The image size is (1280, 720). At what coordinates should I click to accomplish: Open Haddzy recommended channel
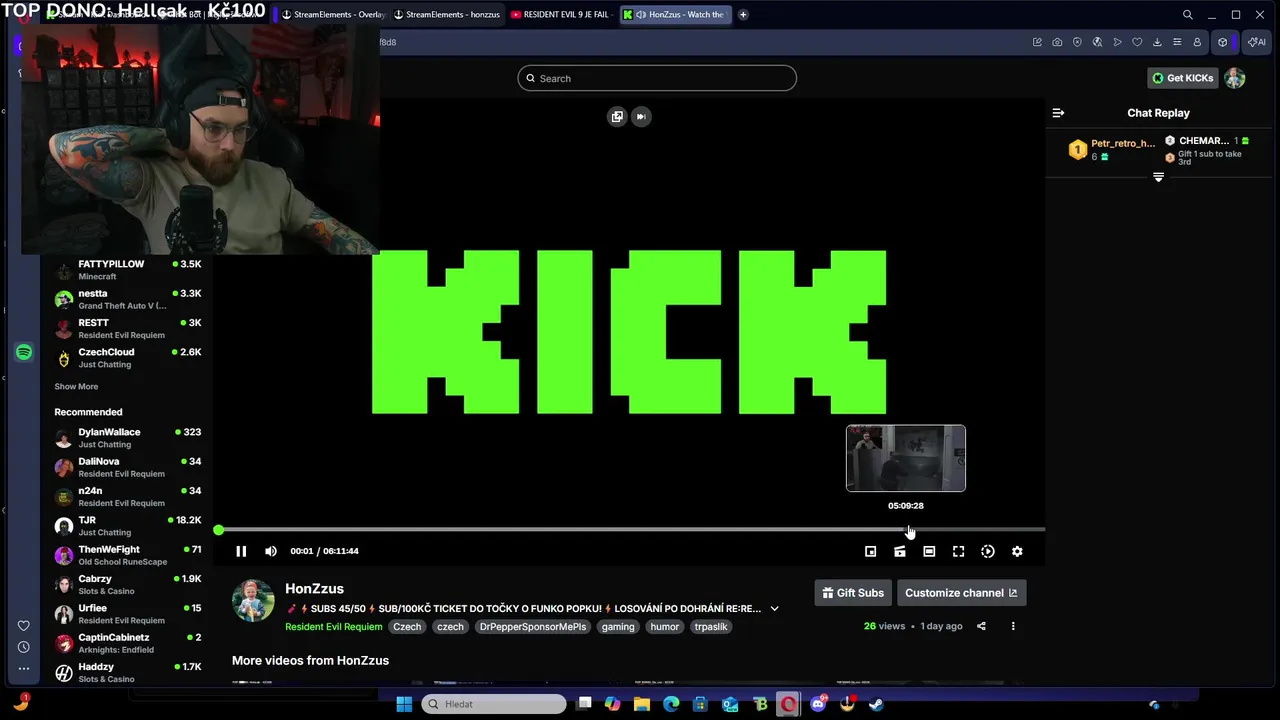click(x=128, y=673)
